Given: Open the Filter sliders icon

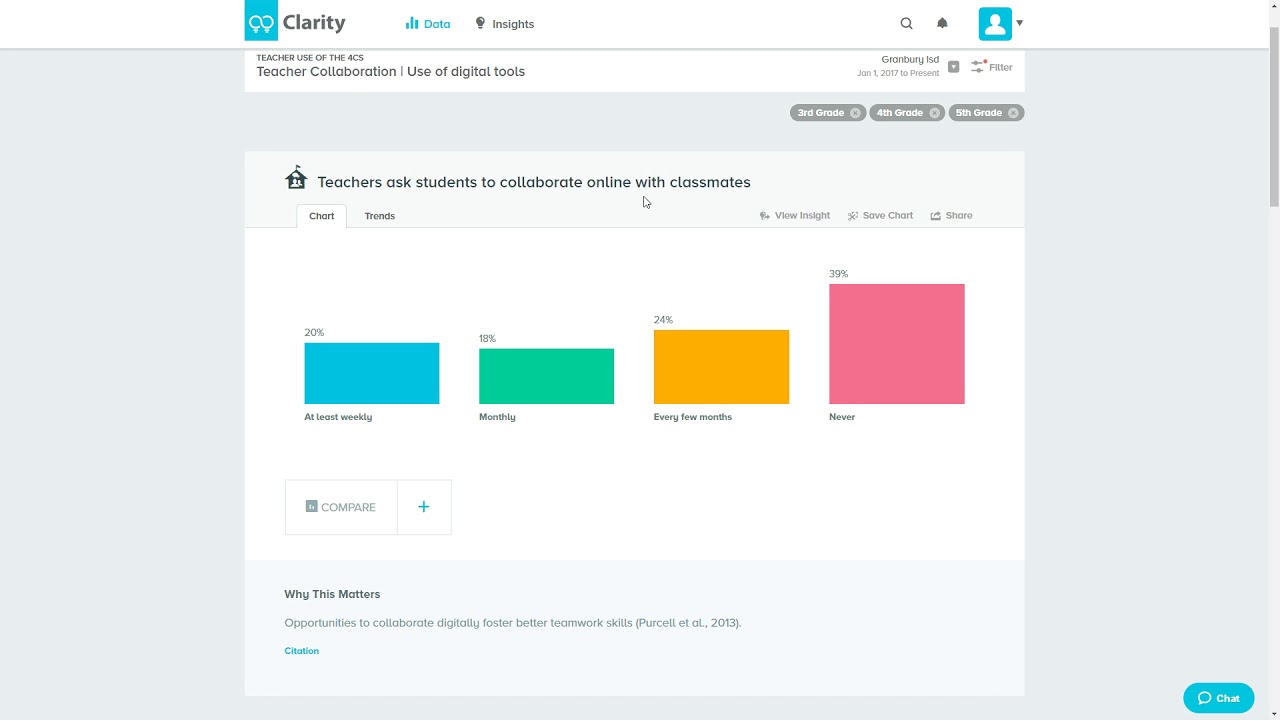Looking at the screenshot, I should [x=979, y=67].
